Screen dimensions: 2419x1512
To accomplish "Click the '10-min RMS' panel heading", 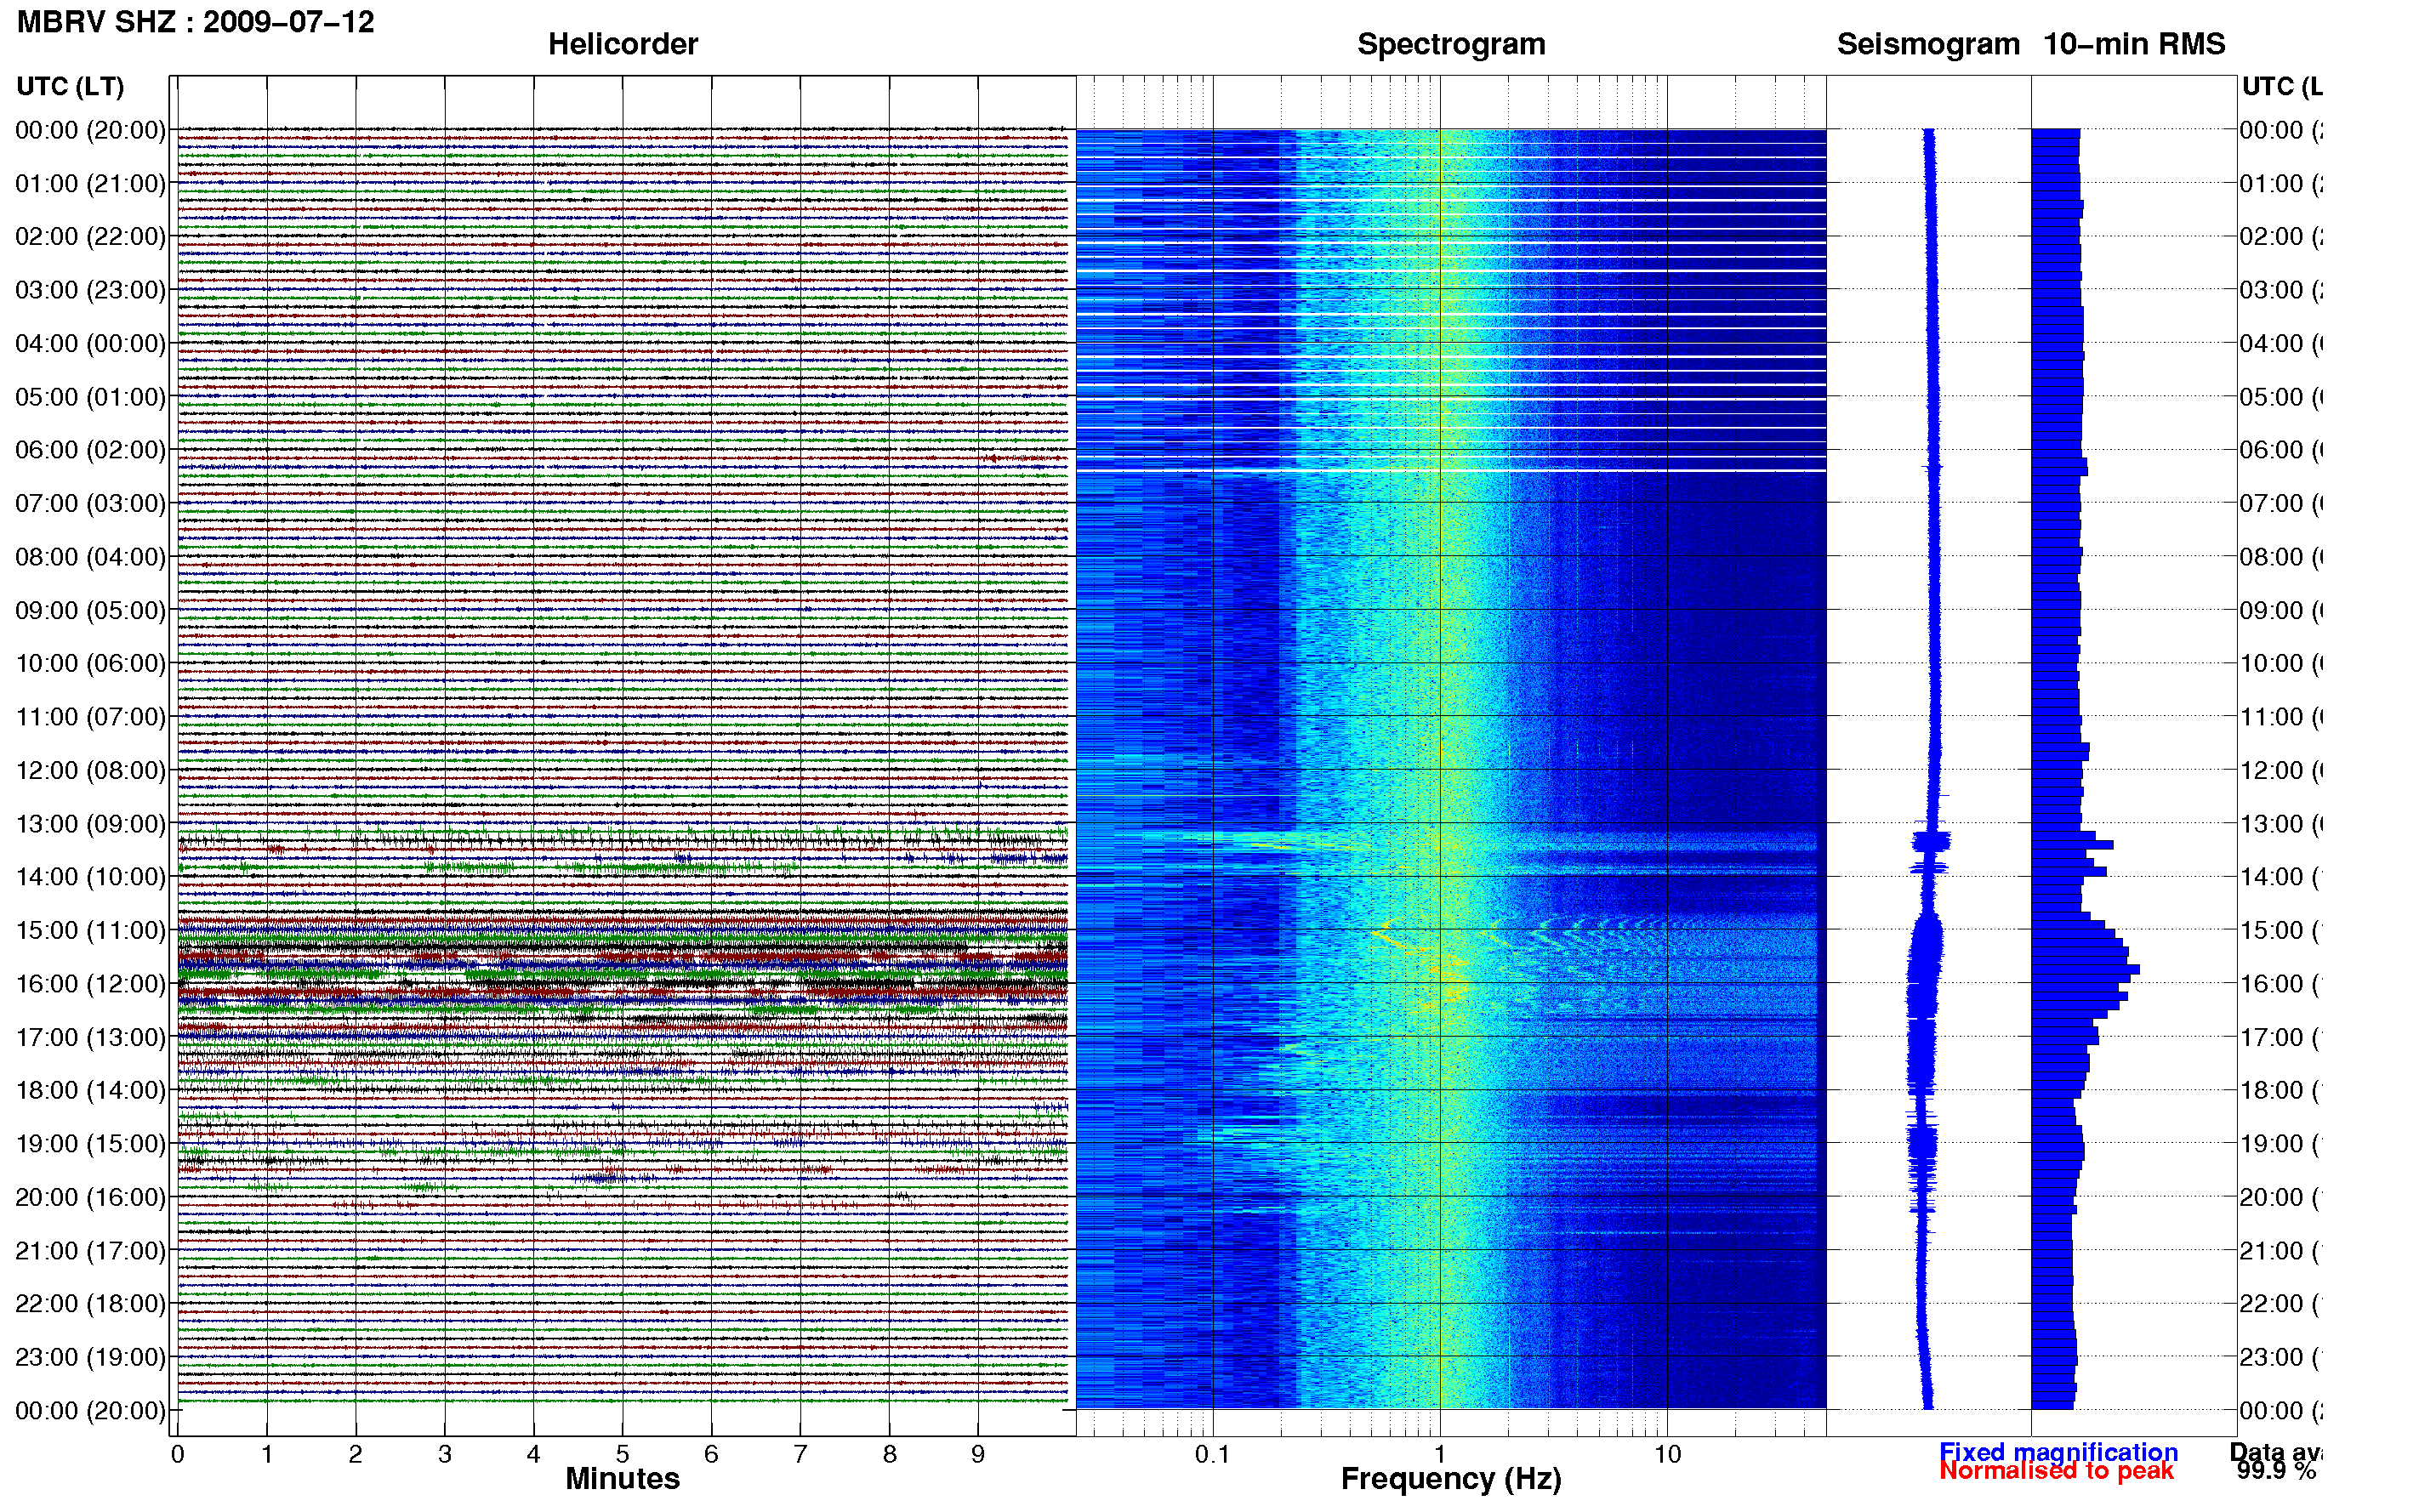I will tap(2134, 44).
